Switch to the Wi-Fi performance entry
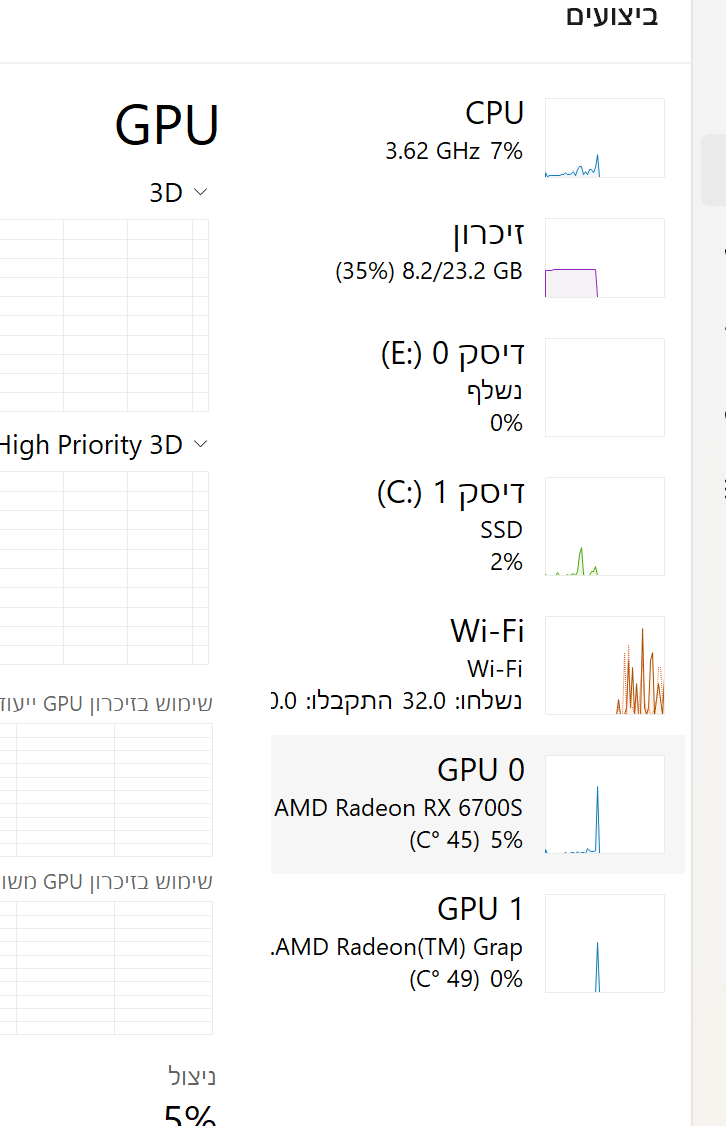726x1126 pixels. [x=450, y=664]
